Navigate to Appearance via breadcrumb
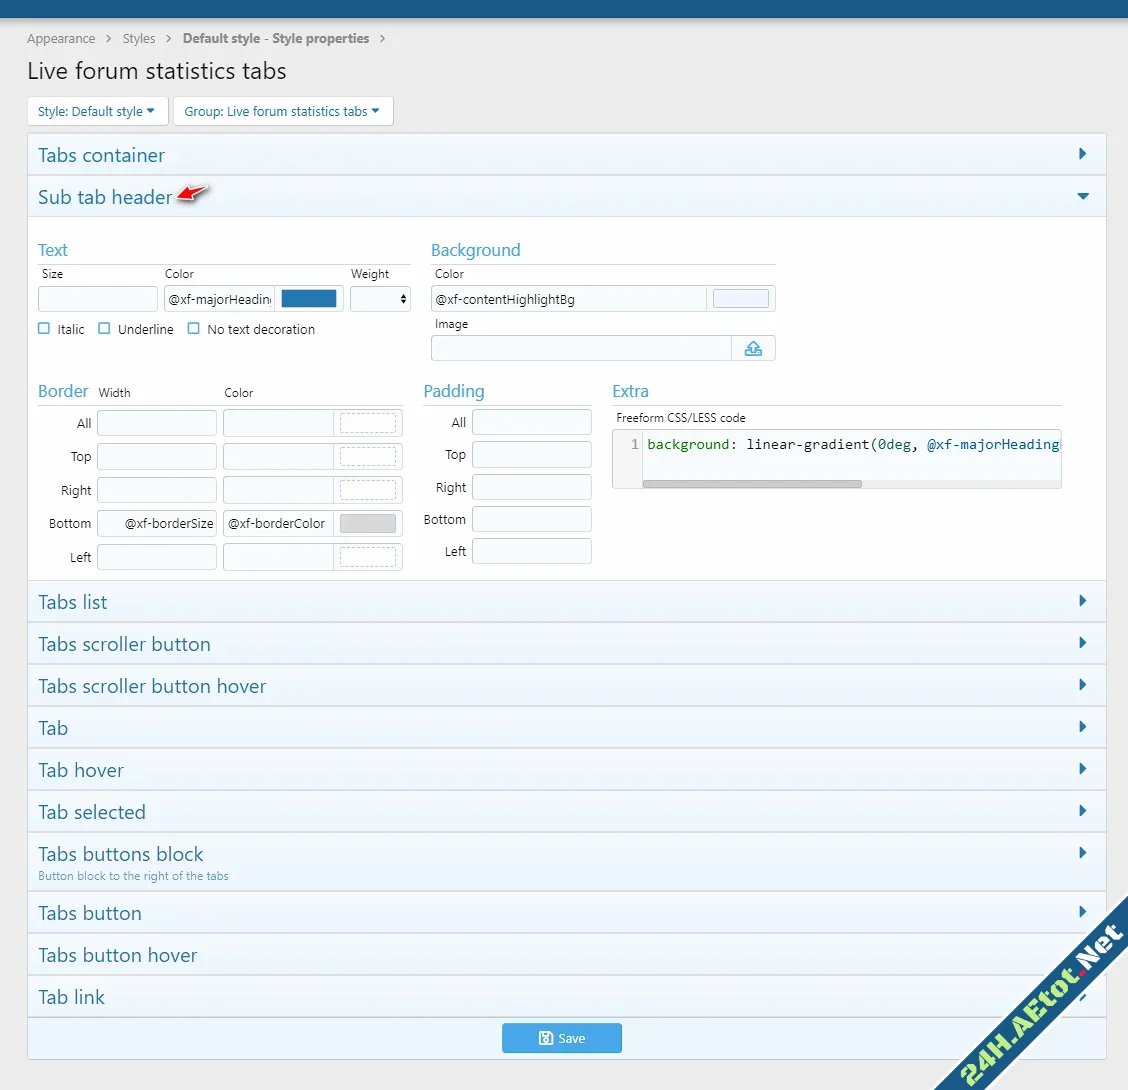Viewport: 1128px width, 1090px height. coord(61,38)
